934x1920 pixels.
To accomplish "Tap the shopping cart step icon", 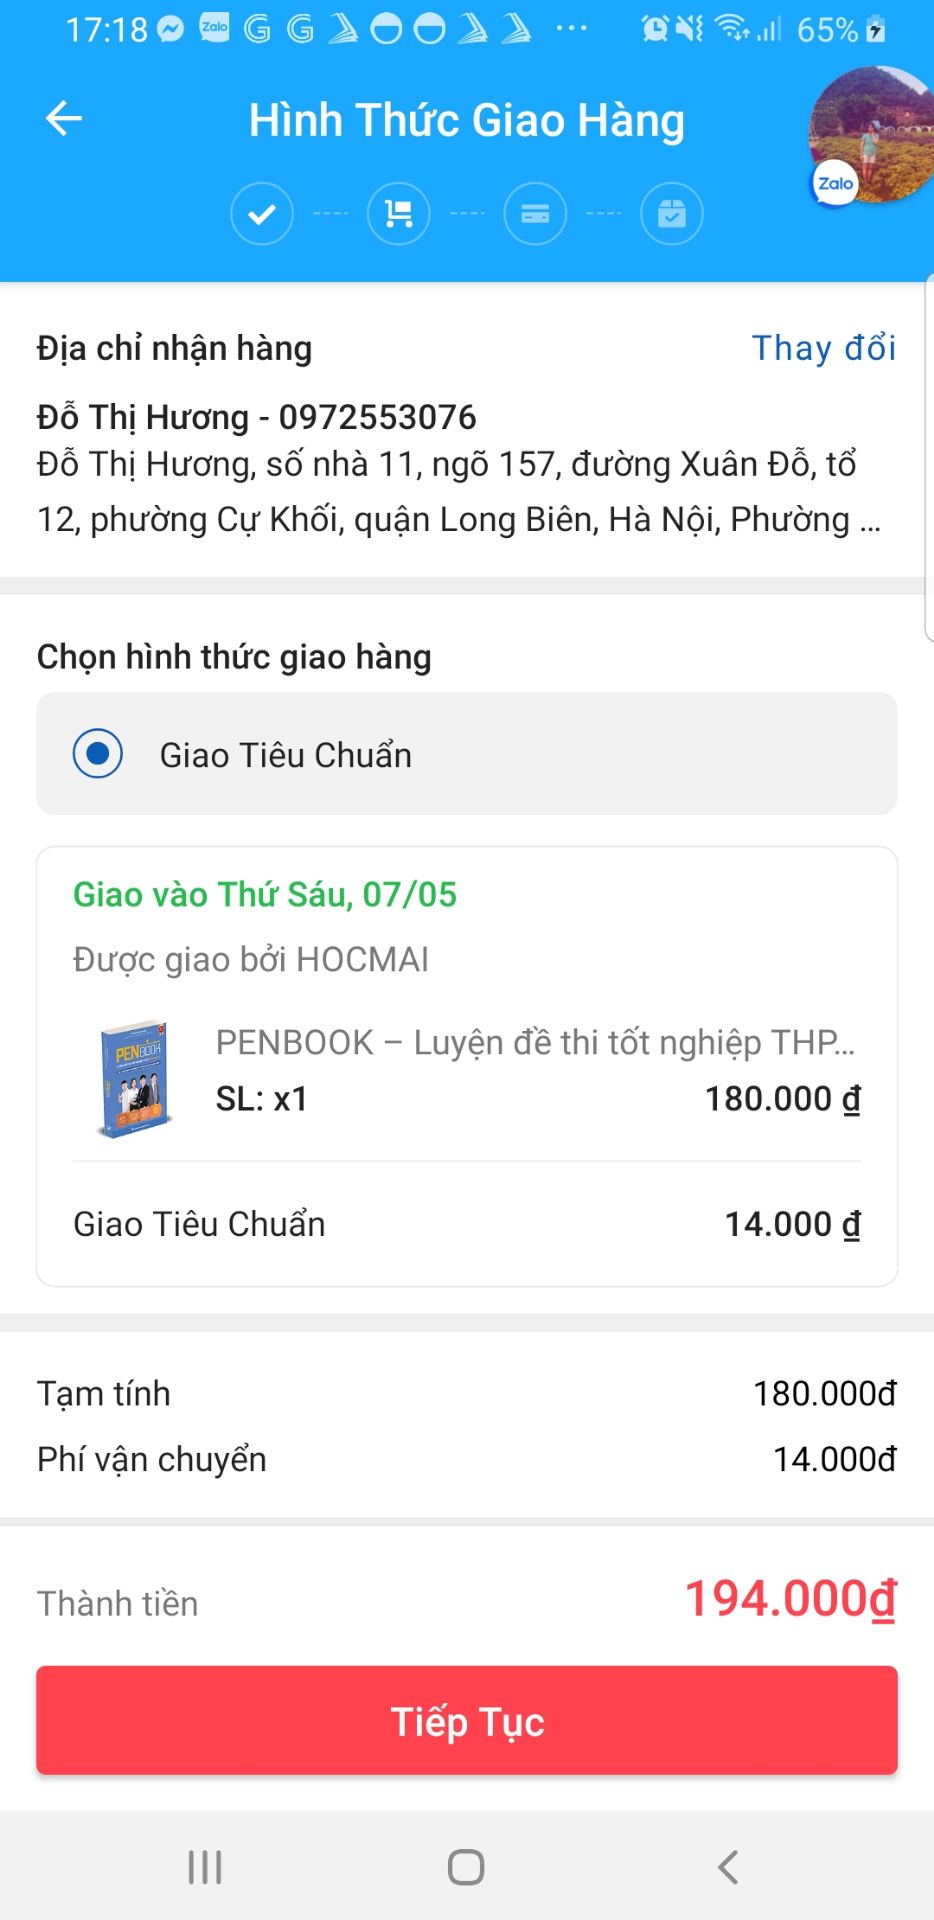I will (x=399, y=214).
